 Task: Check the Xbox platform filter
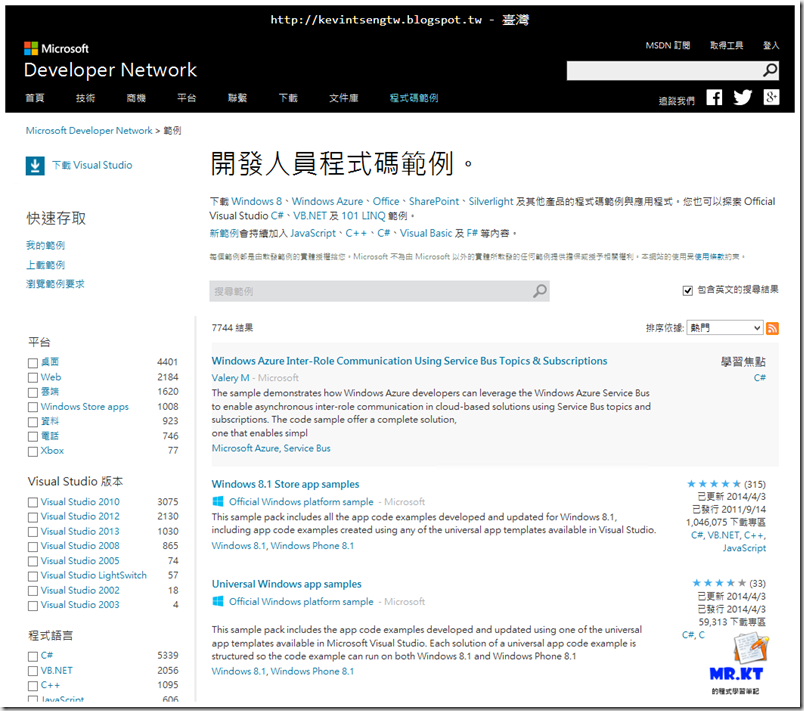33,452
